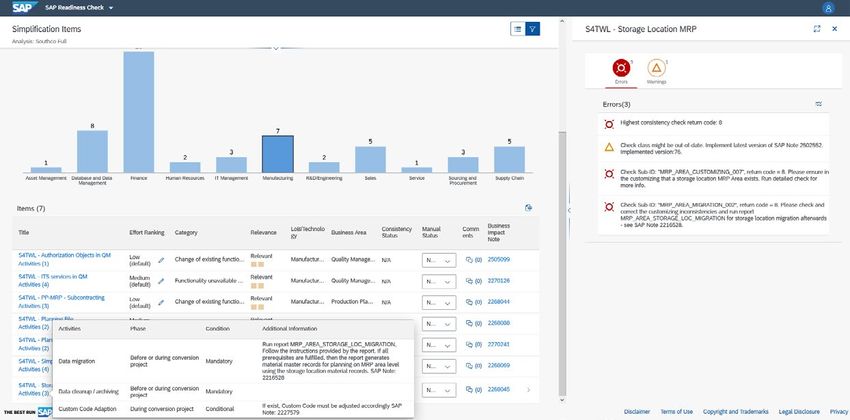The image size is (850, 420).
Task: Close the Storage Location MRP panel
Action: (x=835, y=29)
